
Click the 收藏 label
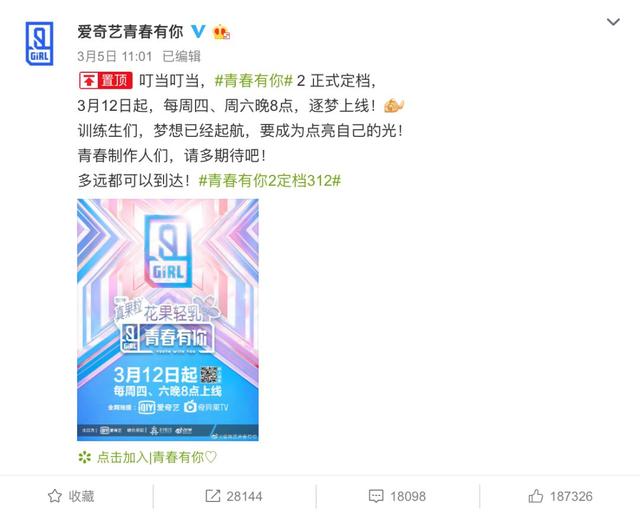pos(81,496)
